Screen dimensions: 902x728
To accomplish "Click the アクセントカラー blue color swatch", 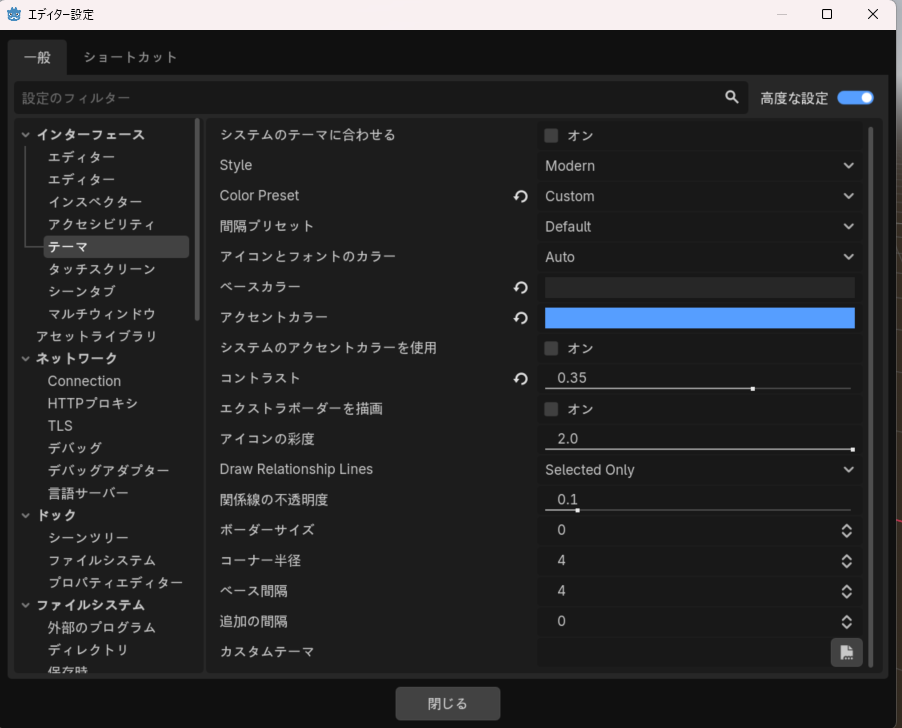I will 698,318.
